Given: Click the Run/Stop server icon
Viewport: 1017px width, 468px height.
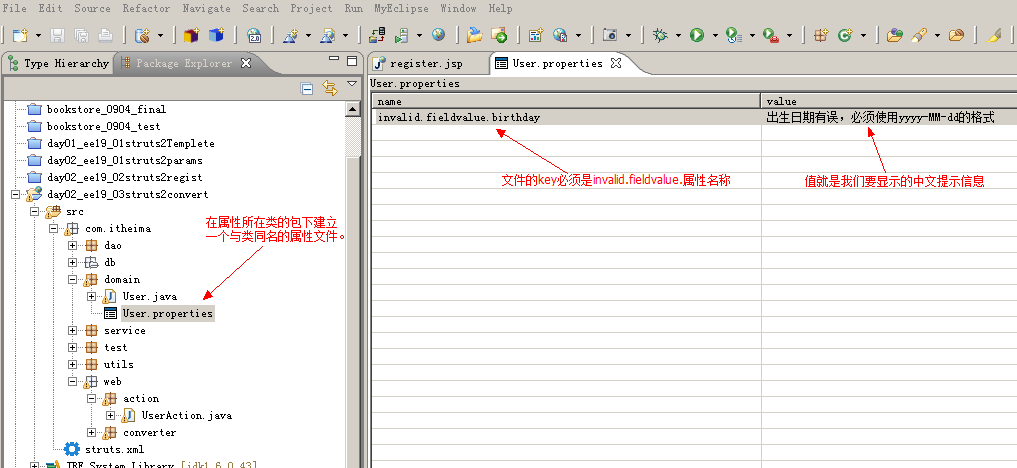Looking at the screenshot, I should pos(402,35).
